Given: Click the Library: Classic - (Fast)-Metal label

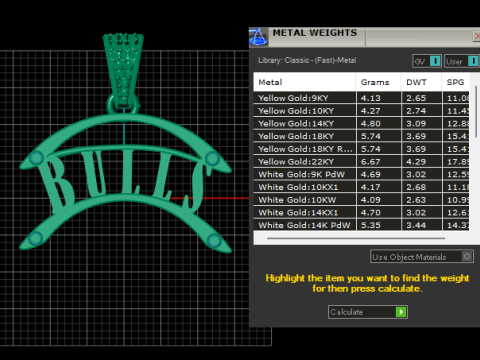Looking at the screenshot, I should [x=307, y=60].
